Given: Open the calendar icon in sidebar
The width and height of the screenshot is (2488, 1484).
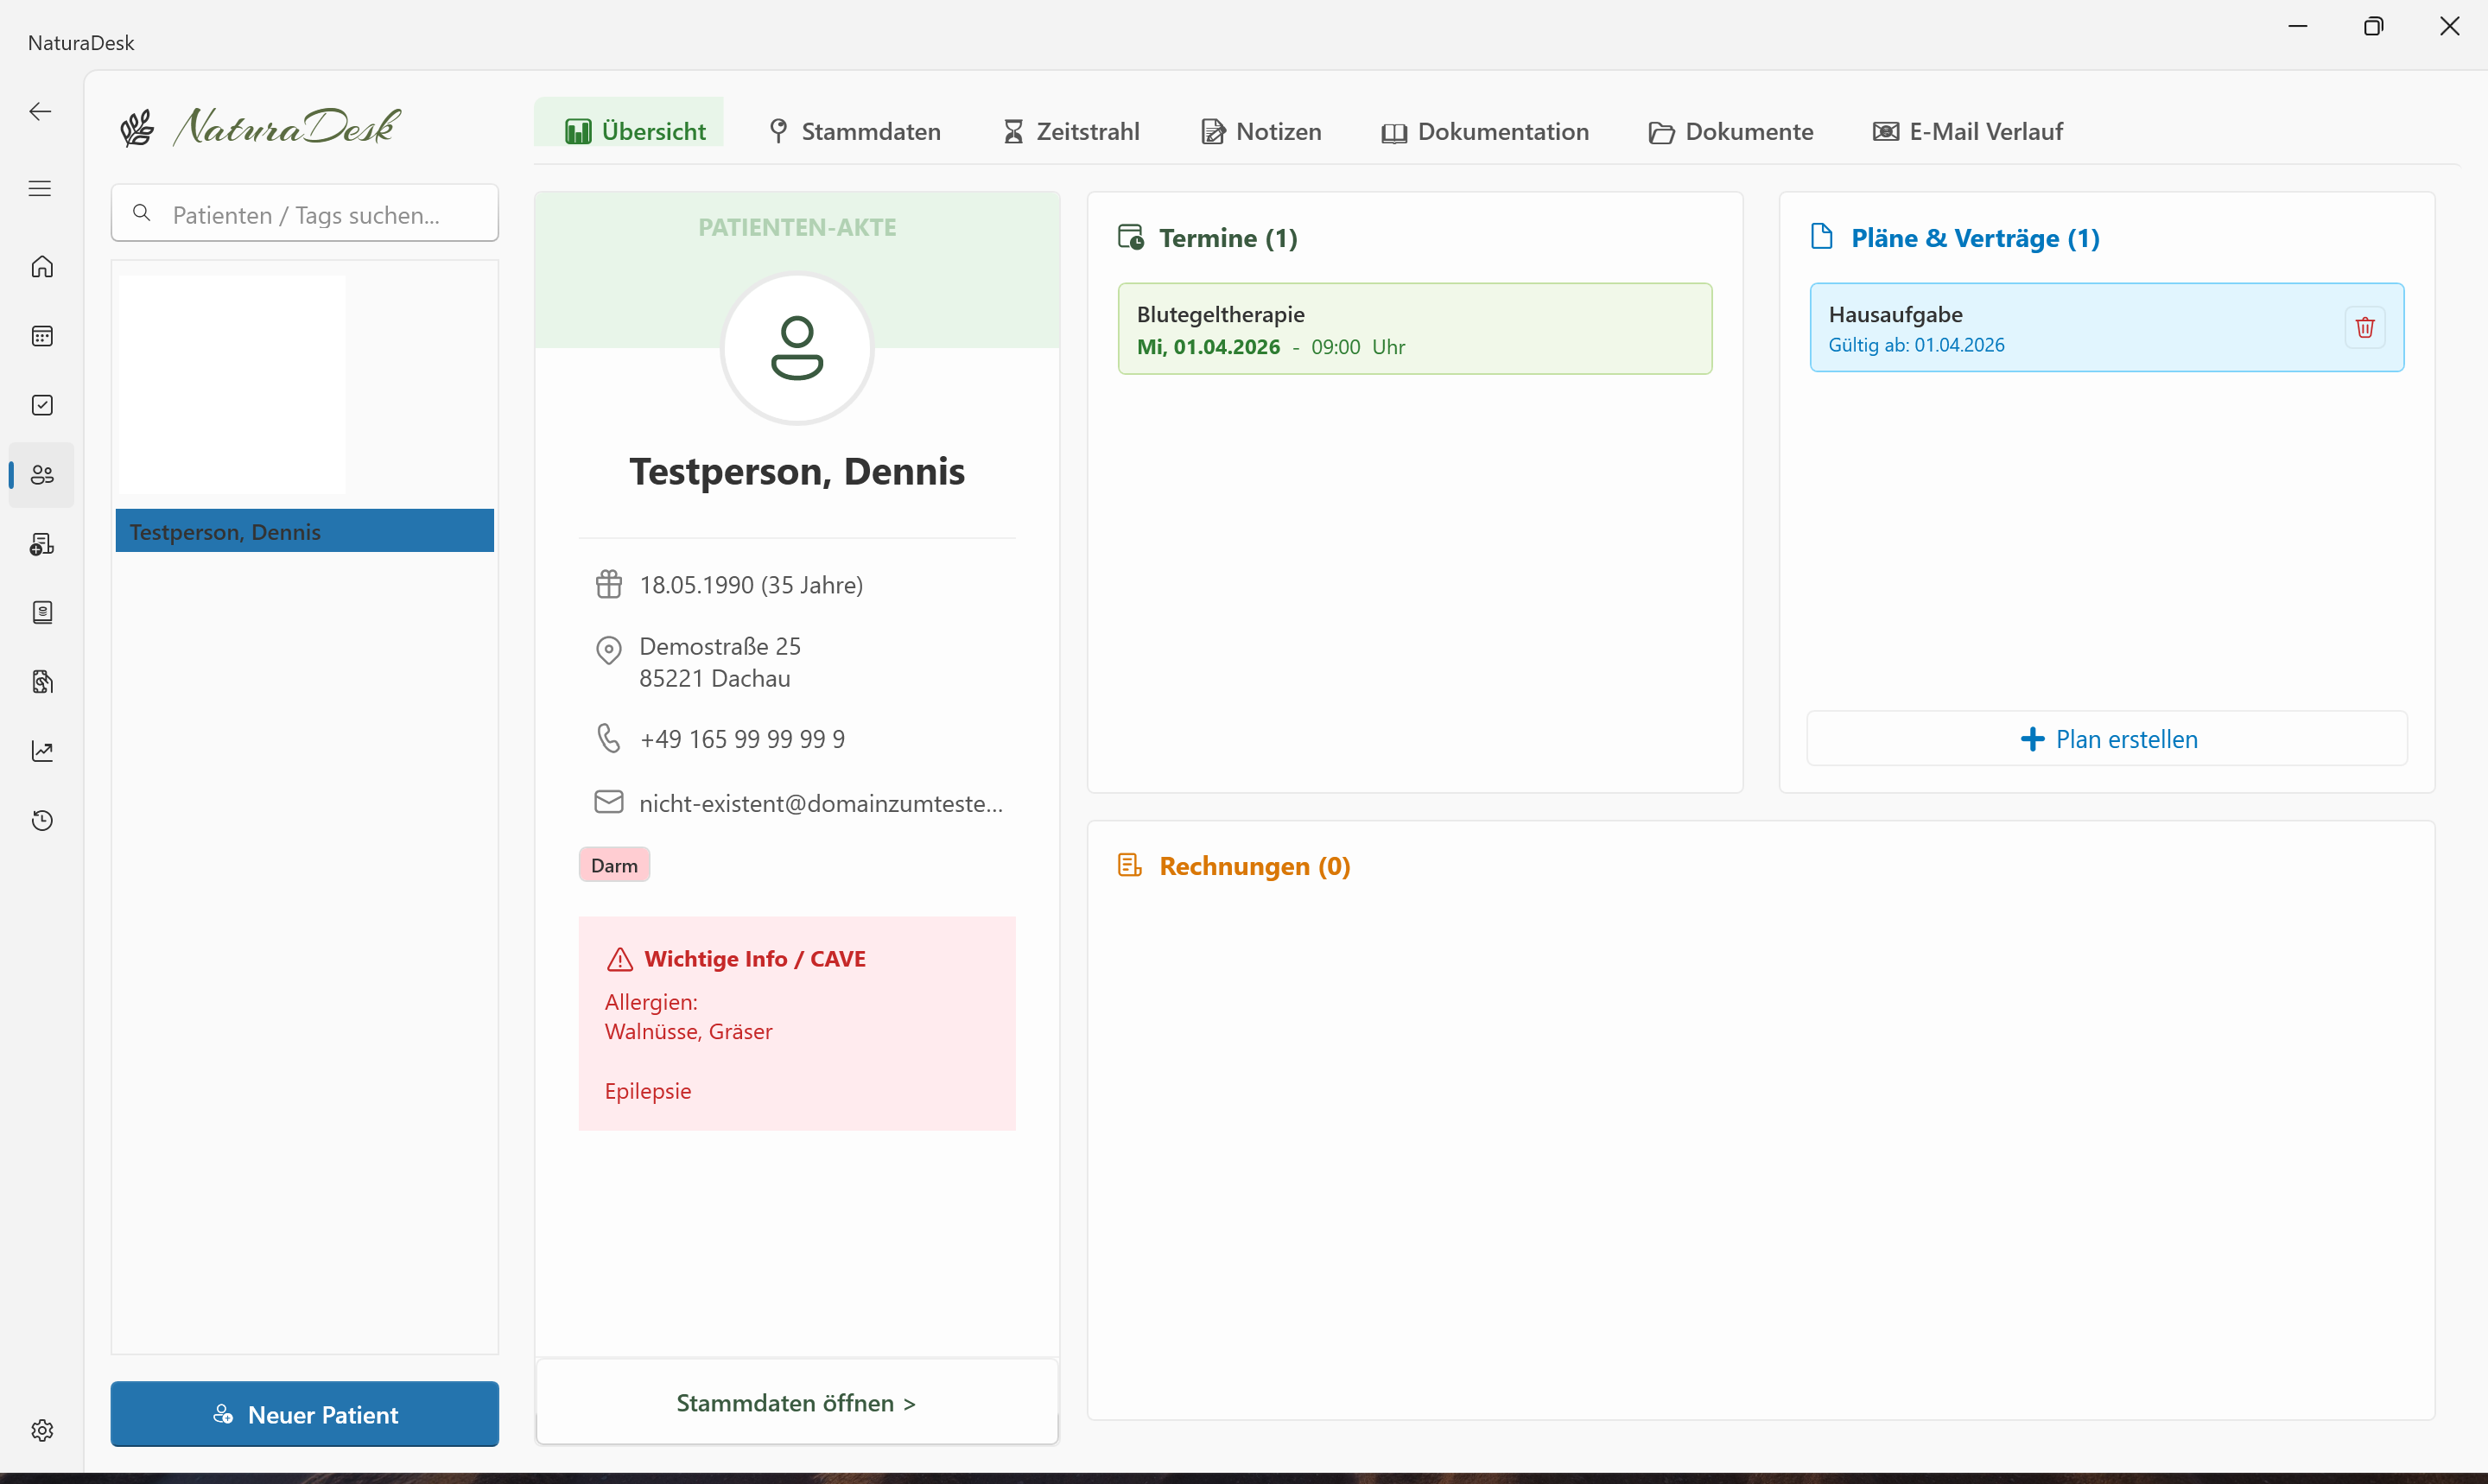Looking at the screenshot, I should tap(42, 336).
